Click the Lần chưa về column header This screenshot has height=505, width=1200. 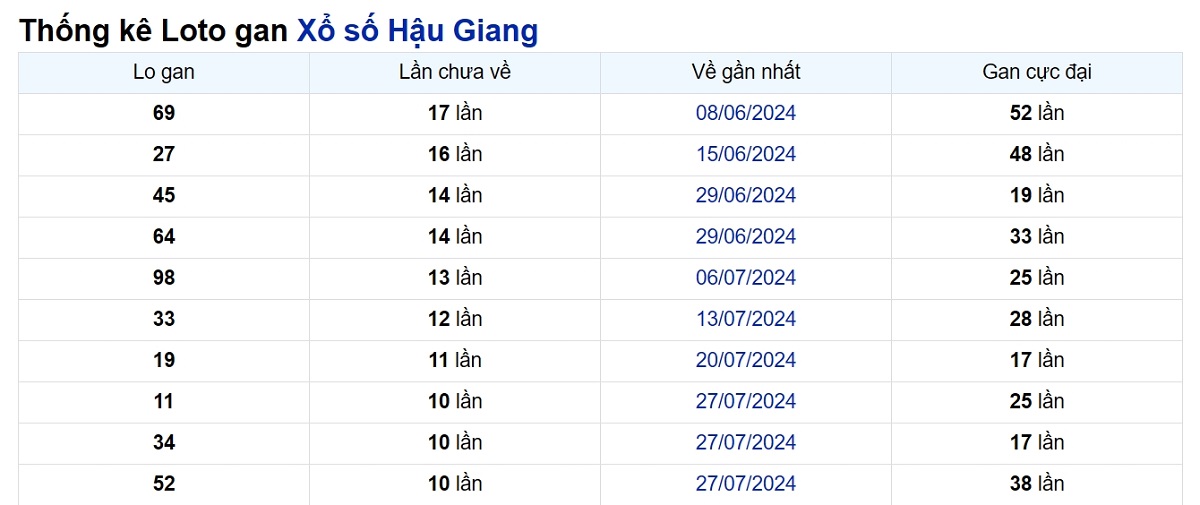(455, 72)
